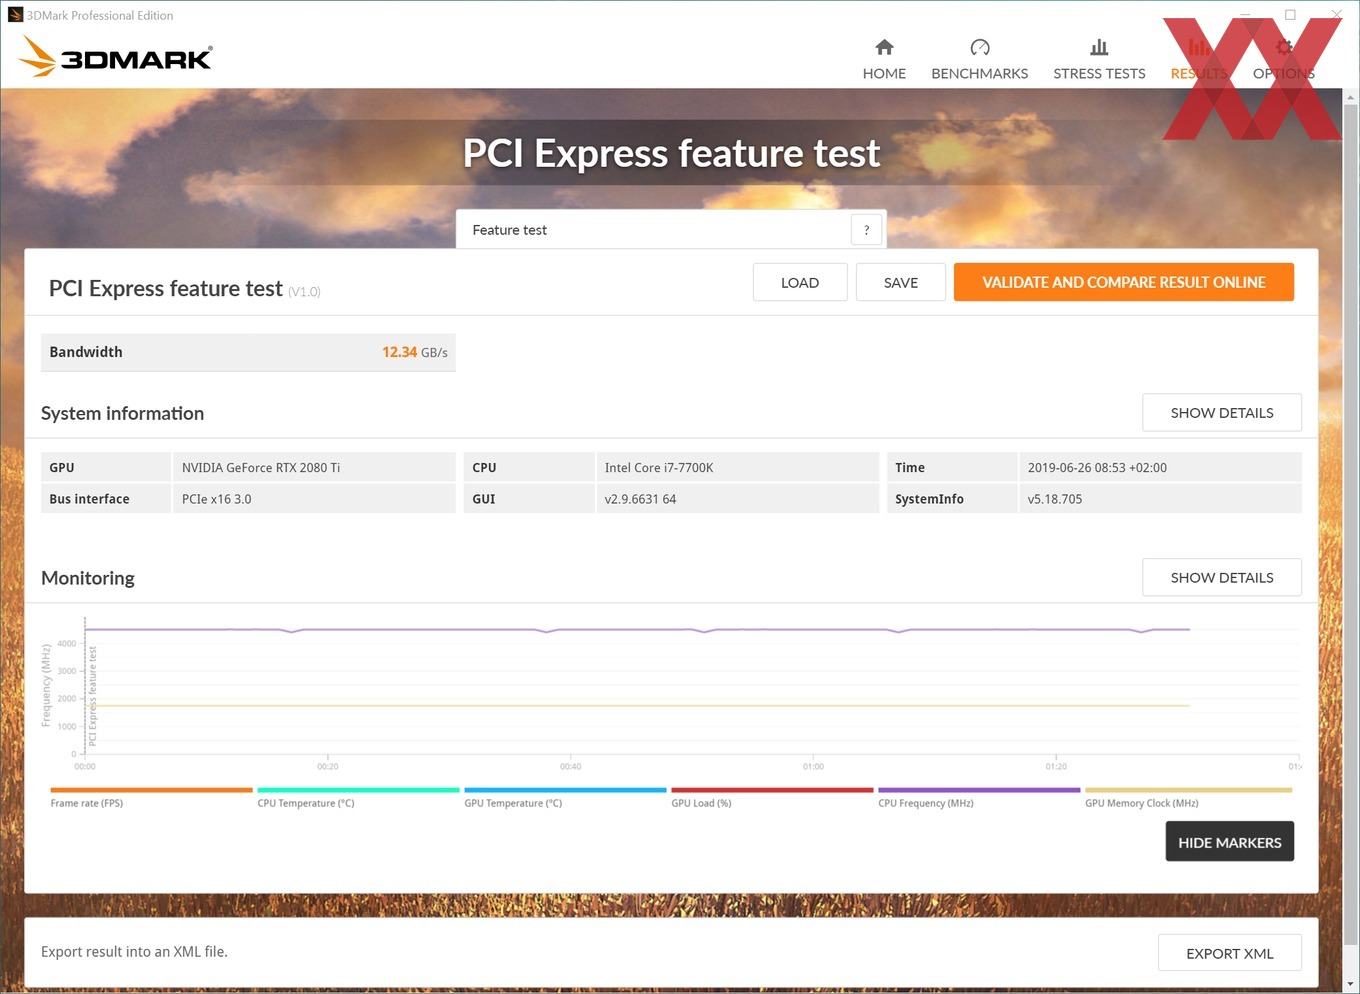
Task: Toggle GPU Temperature legend
Action: [x=565, y=796]
